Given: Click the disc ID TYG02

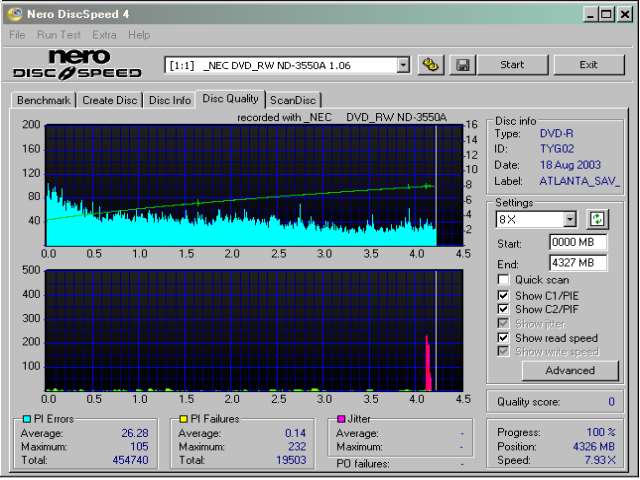Looking at the screenshot, I should (x=557, y=149).
